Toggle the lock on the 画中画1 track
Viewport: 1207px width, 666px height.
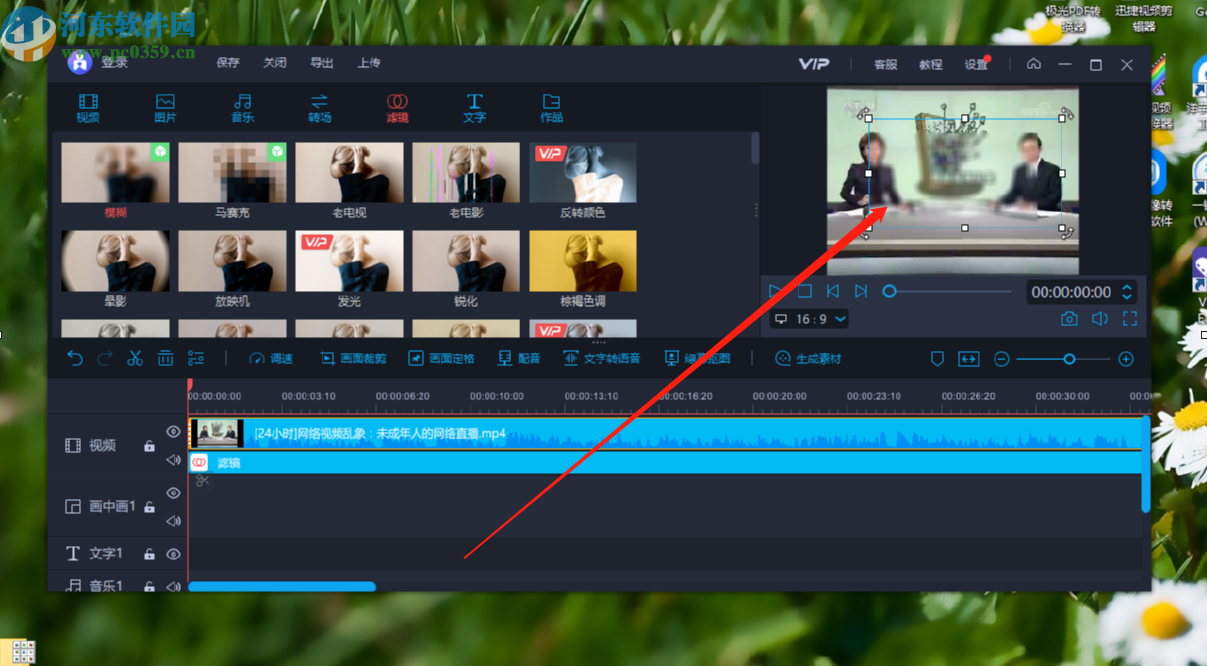pos(149,507)
